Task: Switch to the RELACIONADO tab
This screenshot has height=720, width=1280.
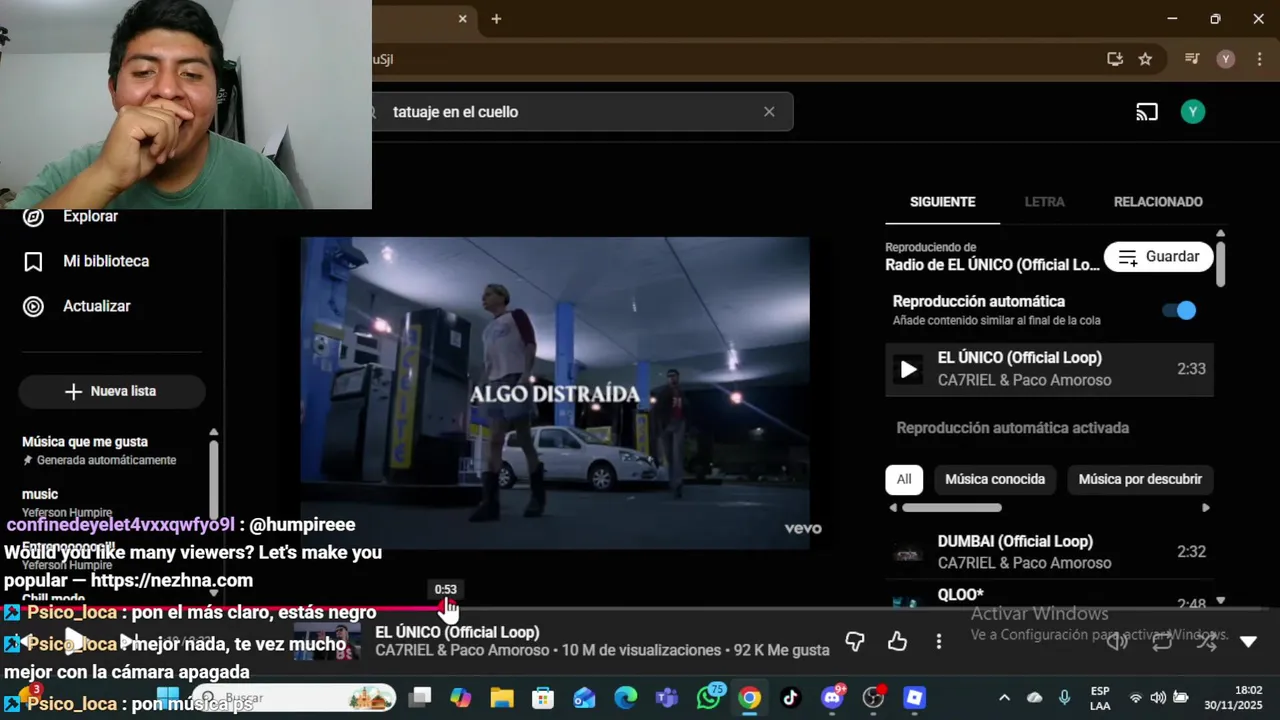Action: [1158, 202]
